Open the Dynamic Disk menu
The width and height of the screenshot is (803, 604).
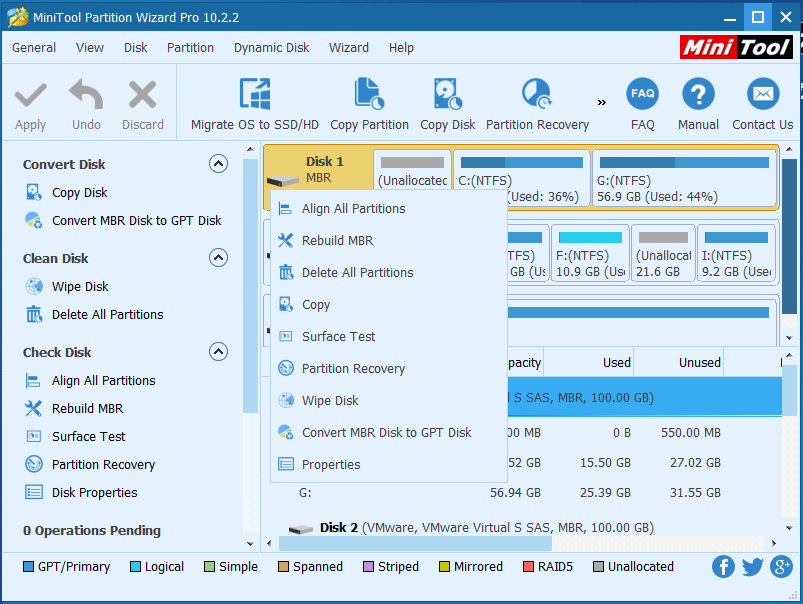coord(271,48)
